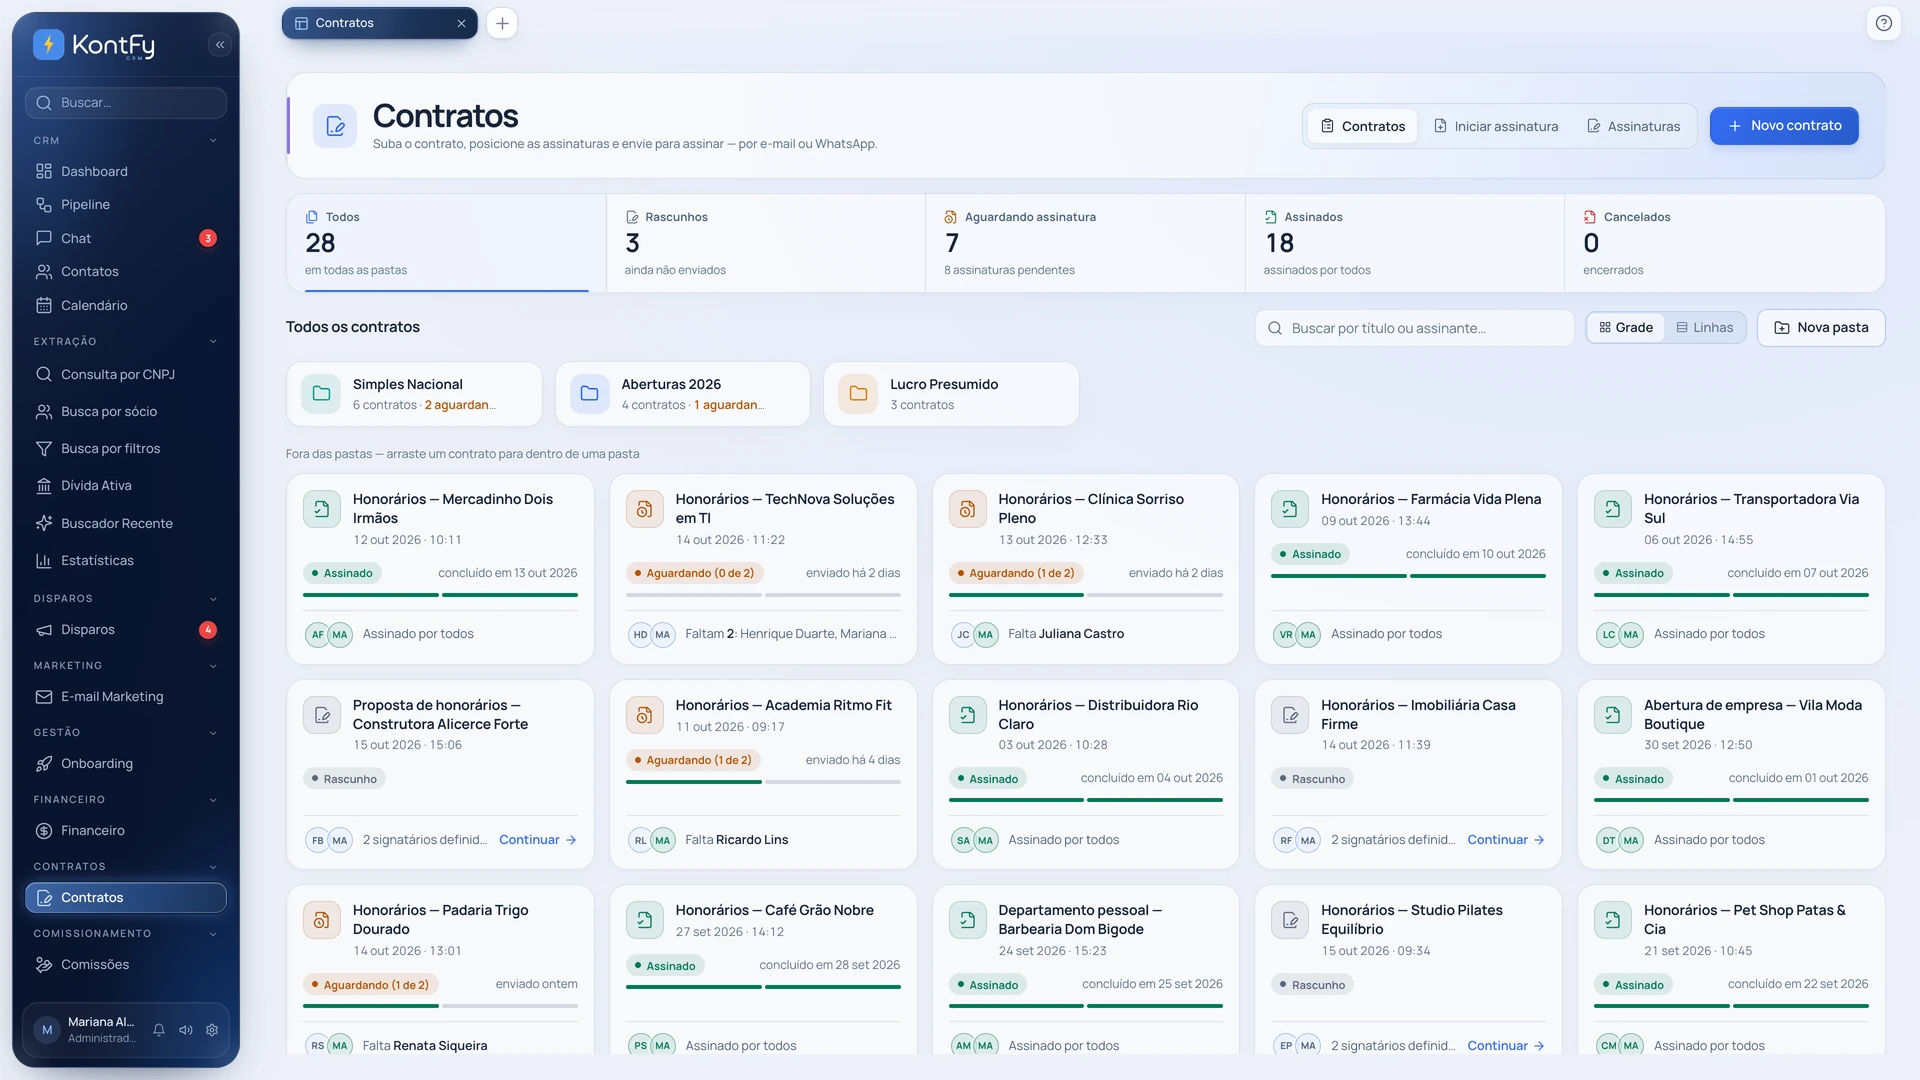Open the Simples Nacional folder
1920x1080 pixels.
414,394
